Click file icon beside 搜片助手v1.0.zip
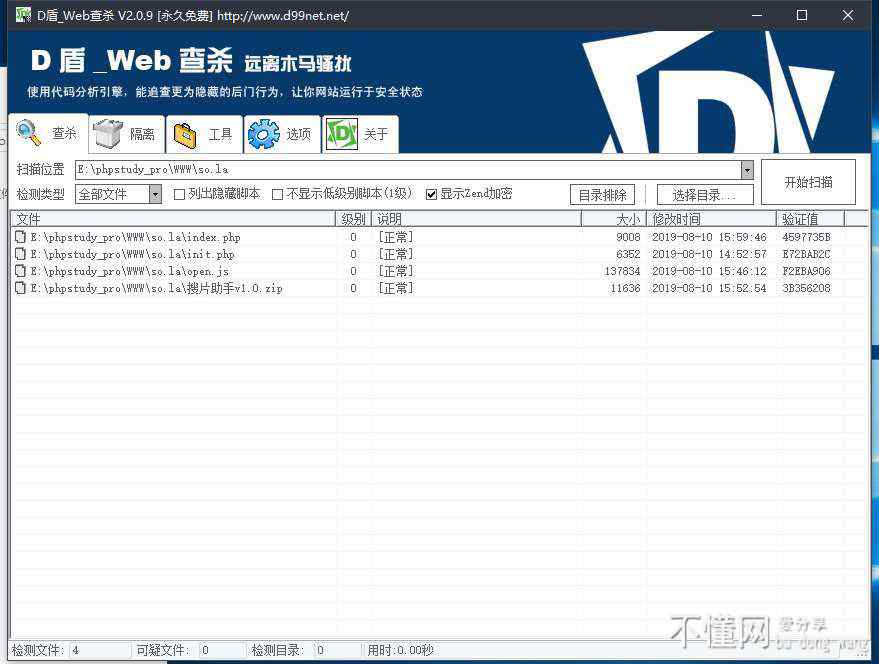The width and height of the screenshot is (879, 664). [x=20, y=287]
